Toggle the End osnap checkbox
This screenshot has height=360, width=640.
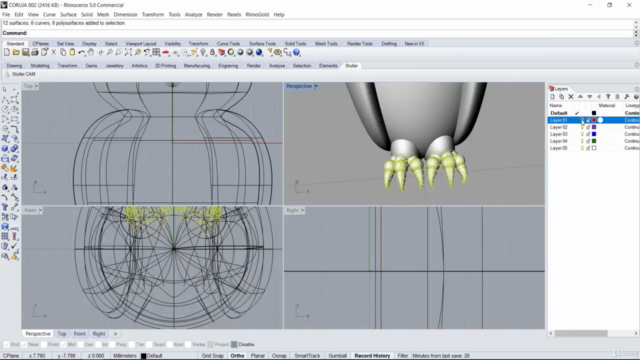click(6, 344)
